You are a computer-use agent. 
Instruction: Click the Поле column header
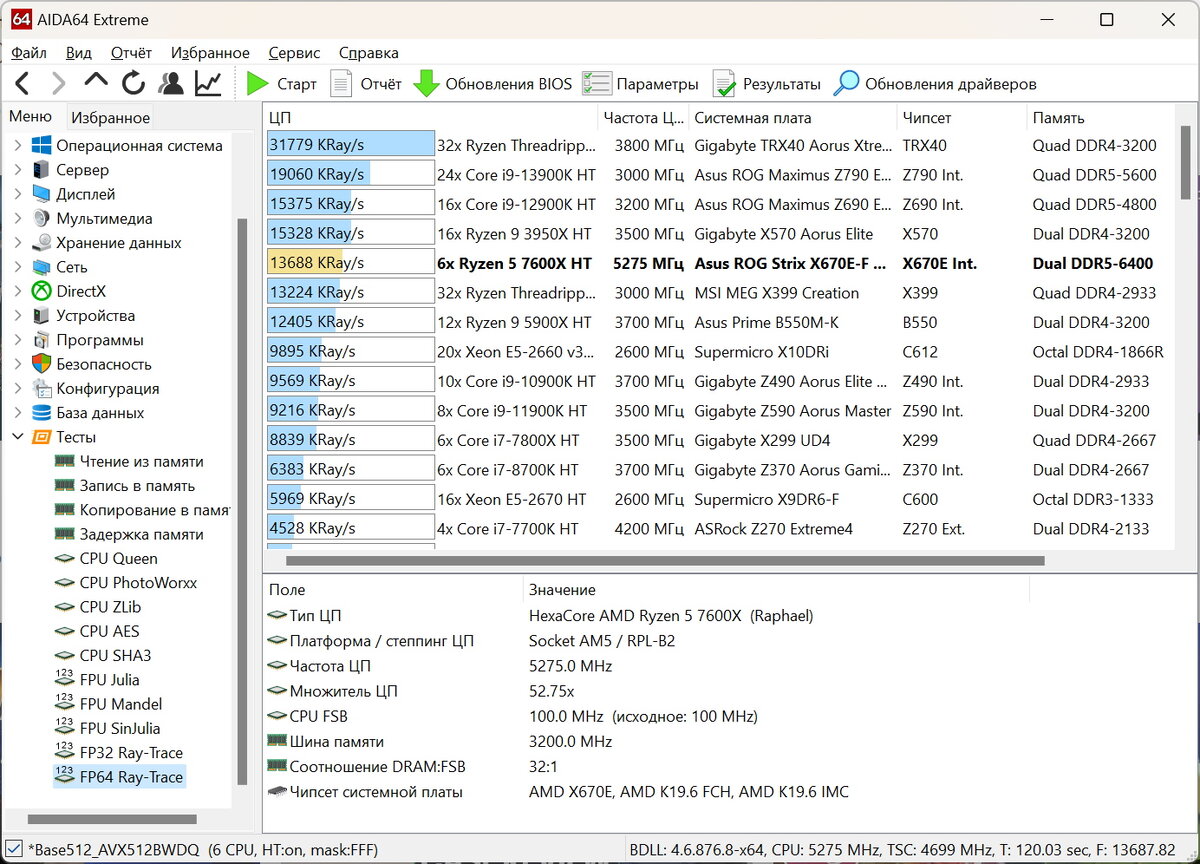393,590
